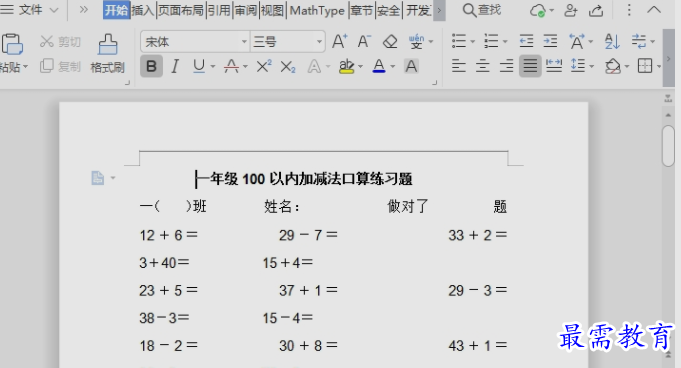
Task: Switch to the 开始 tab
Action: point(116,10)
